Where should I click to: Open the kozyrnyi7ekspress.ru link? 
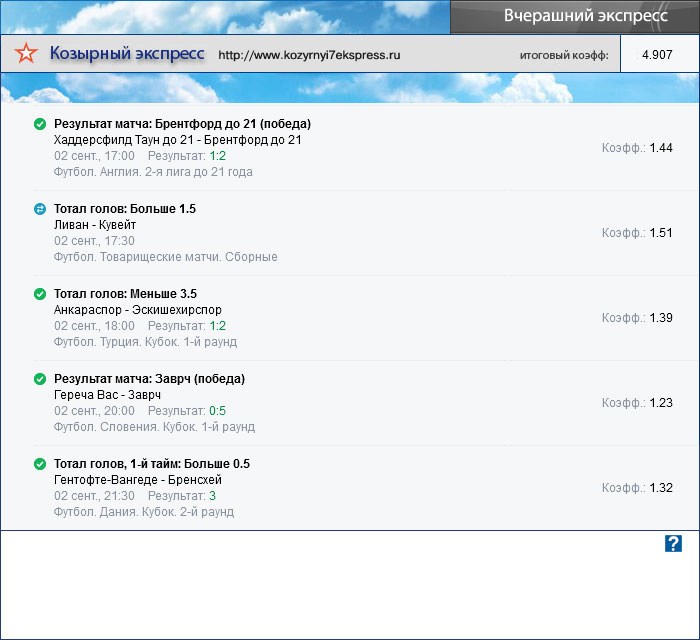309,55
